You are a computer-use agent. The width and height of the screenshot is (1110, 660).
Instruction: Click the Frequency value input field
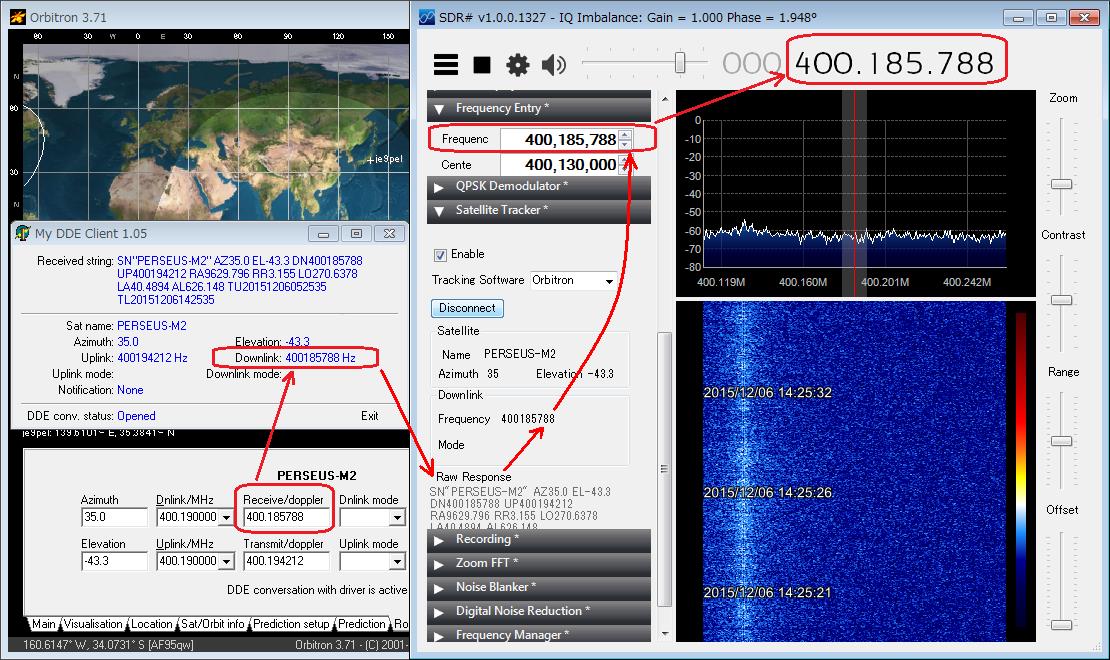tap(559, 140)
